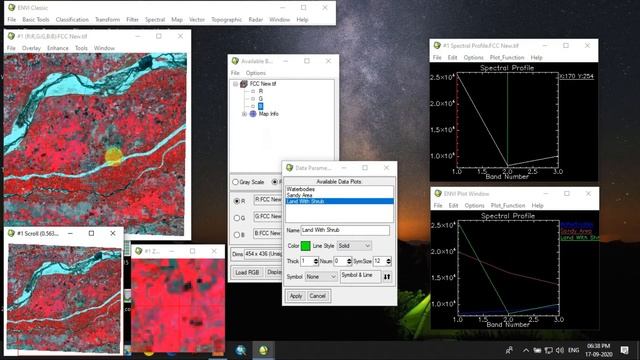The height and width of the screenshot is (360, 640).
Task: Click the Cancel button in Data Parameters
Action: [317, 296]
